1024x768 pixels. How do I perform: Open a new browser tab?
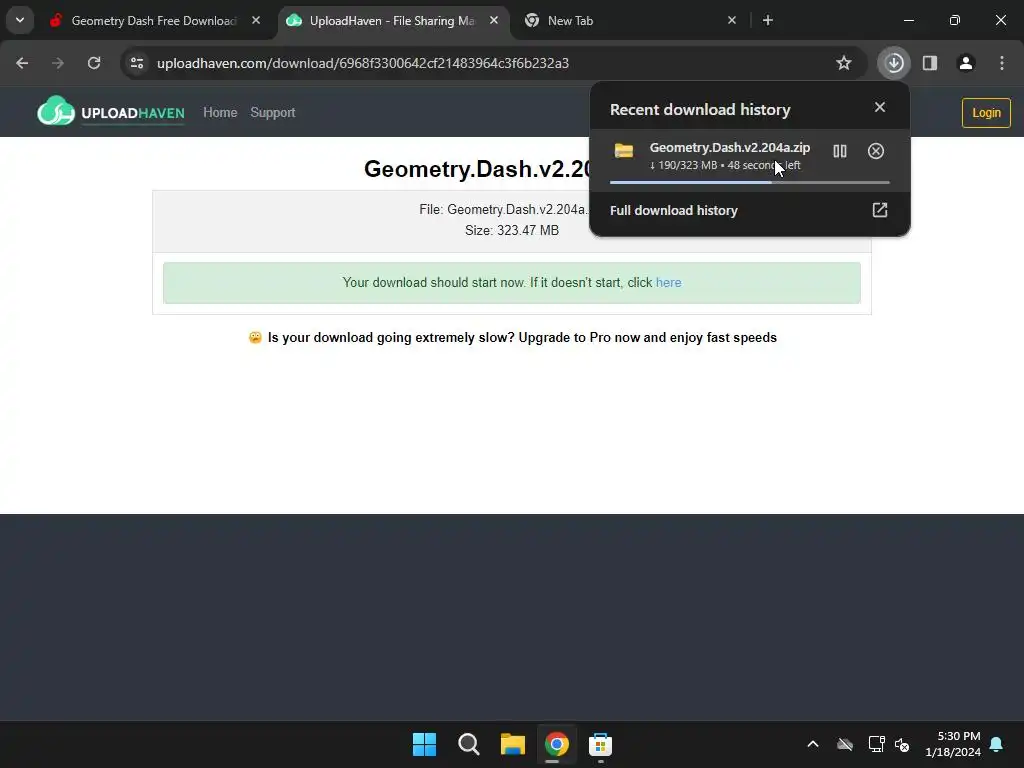pos(768,20)
